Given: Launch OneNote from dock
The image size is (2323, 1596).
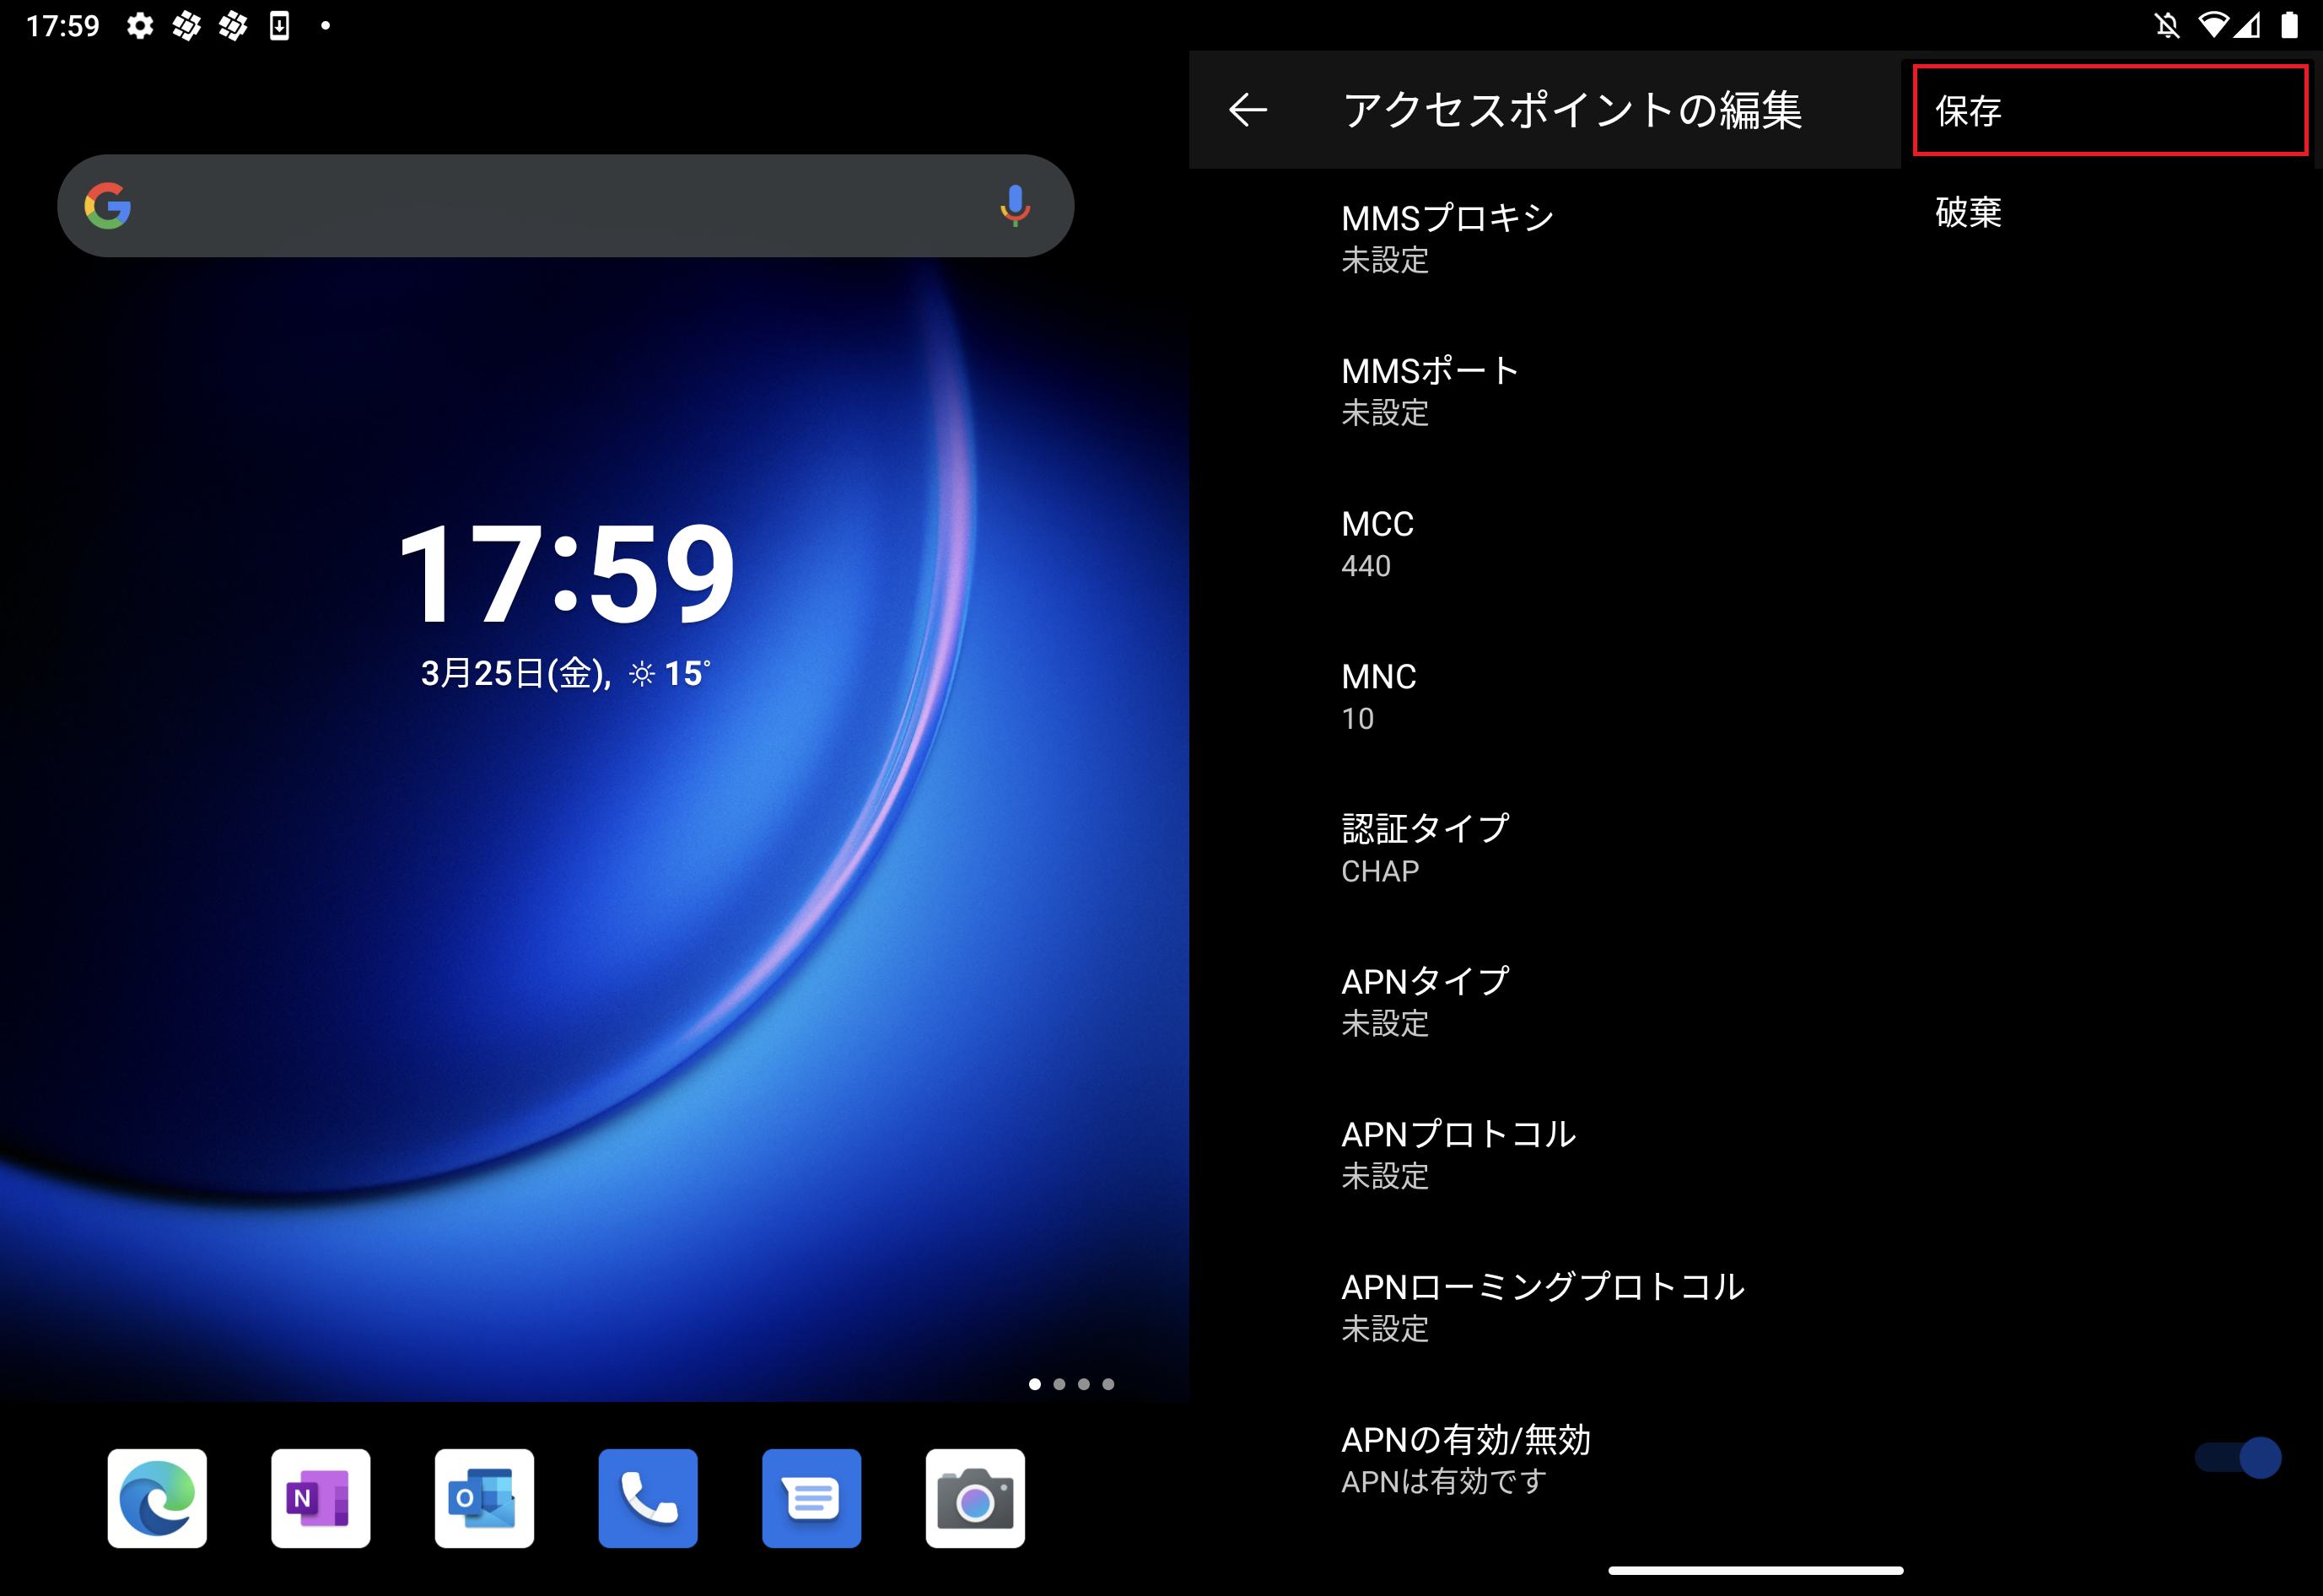Looking at the screenshot, I should click(320, 1498).
